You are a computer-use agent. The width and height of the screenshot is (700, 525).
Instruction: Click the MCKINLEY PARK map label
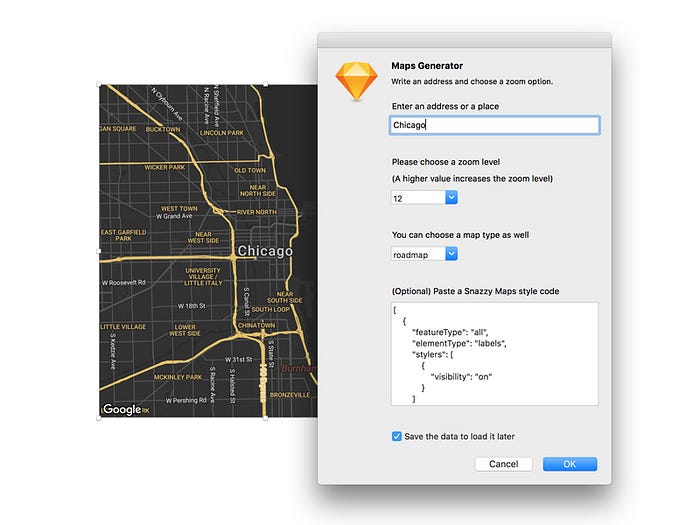pos(178,377)
